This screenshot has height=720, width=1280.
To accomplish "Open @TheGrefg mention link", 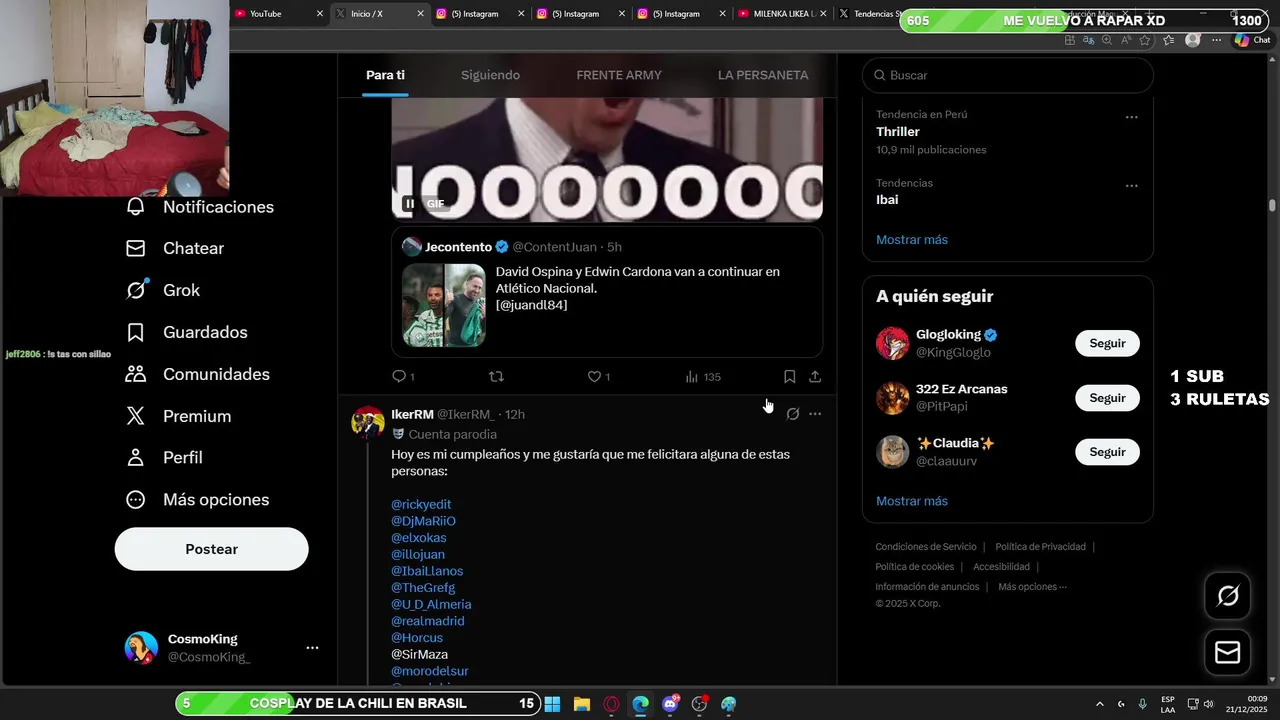I will tap(423, 588).
